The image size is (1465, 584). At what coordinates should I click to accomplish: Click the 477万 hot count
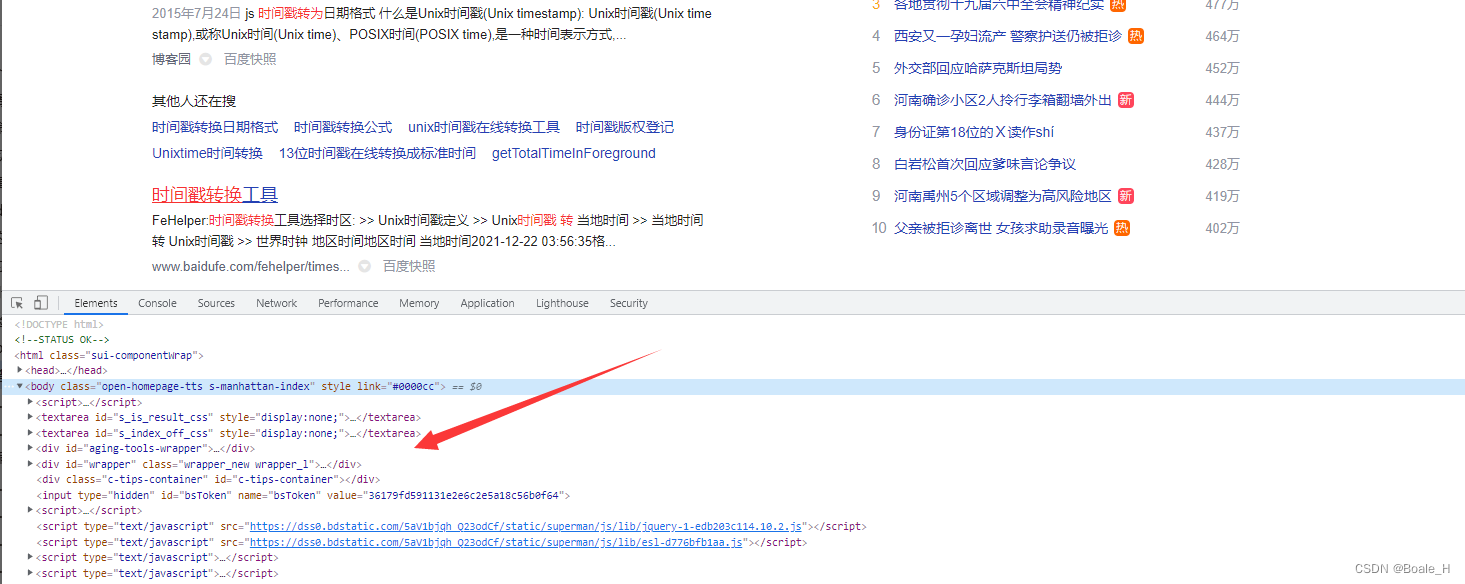pyautogui.click(x=1222, y=5)
